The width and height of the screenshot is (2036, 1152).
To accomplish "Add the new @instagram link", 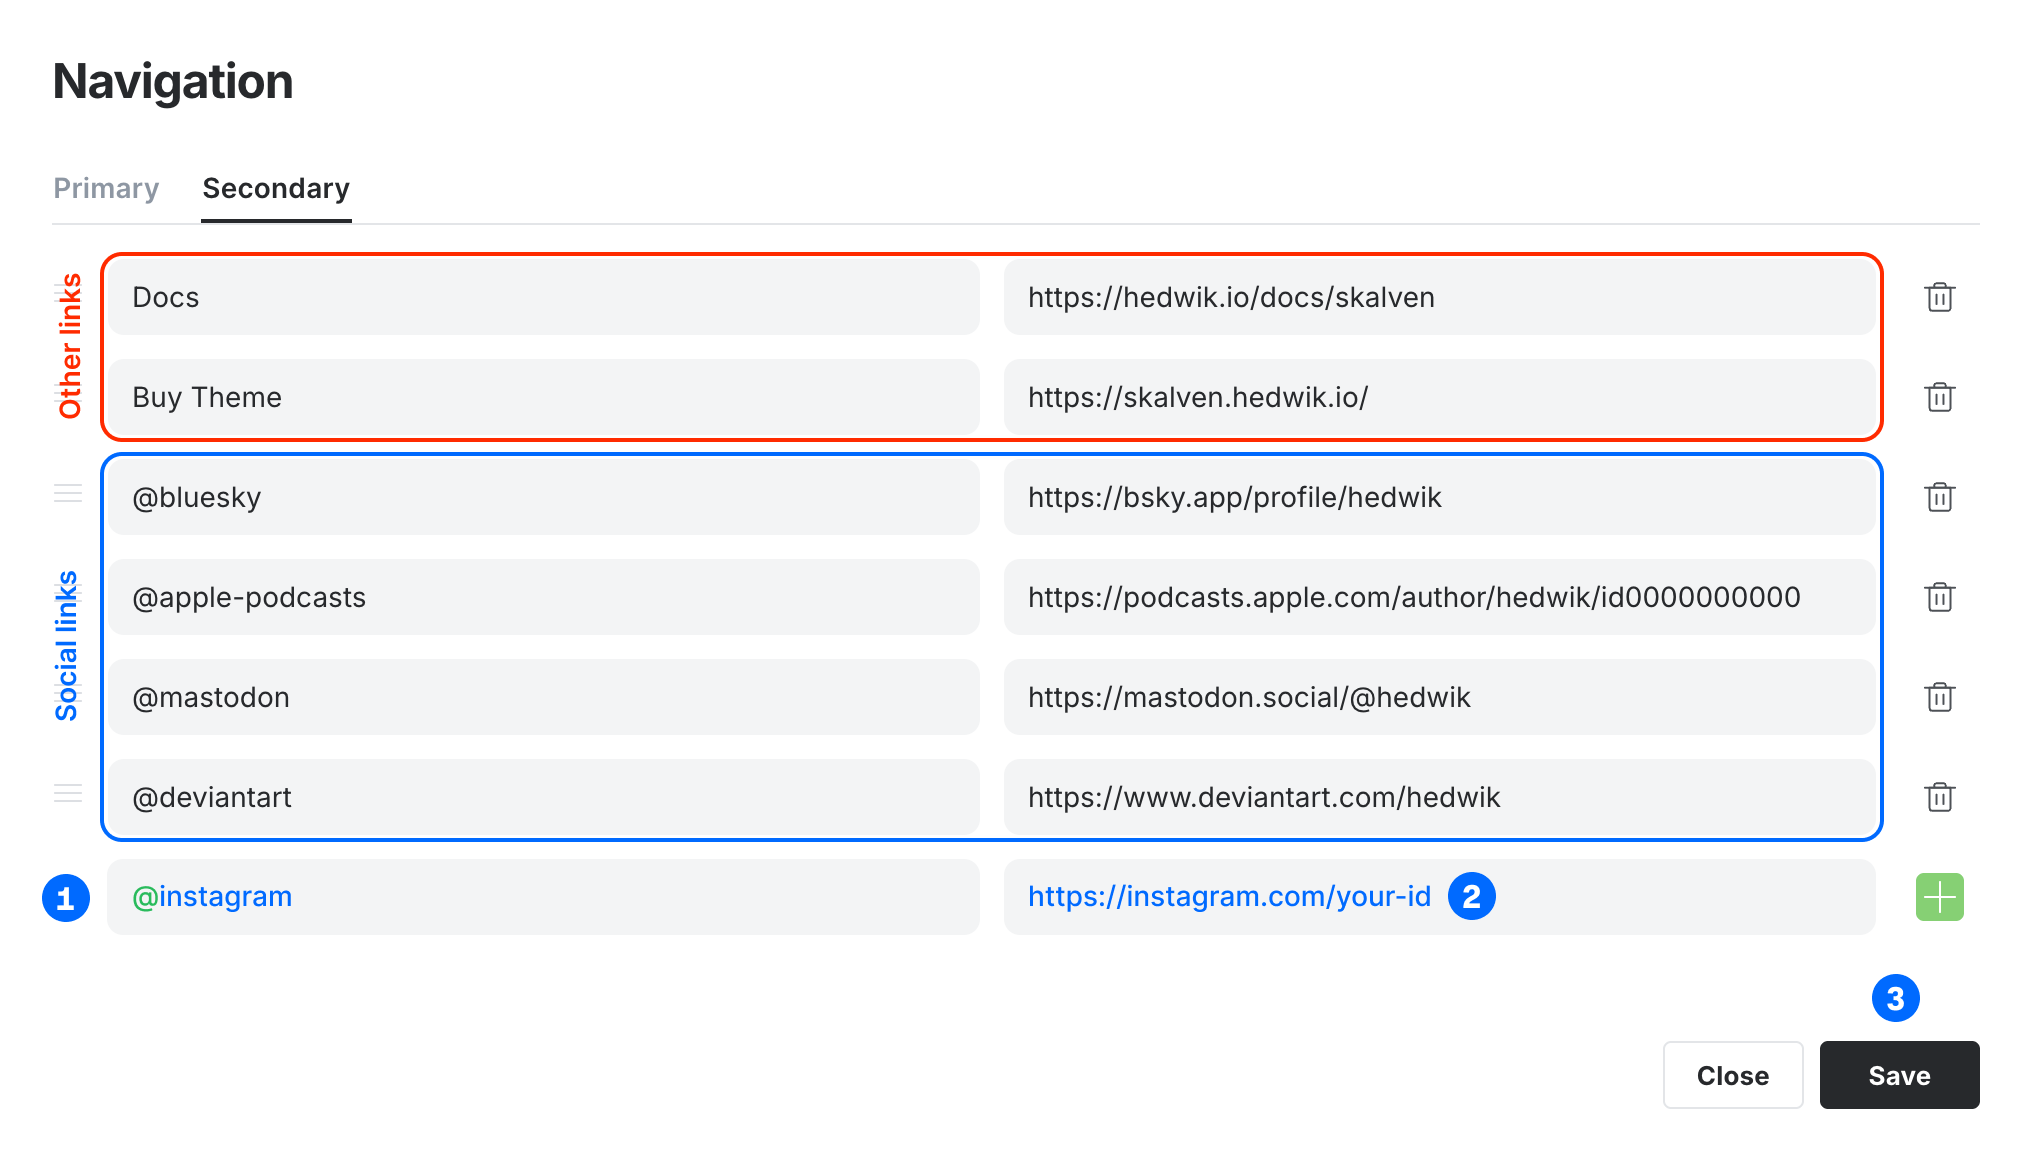I will [x=1938, y=896].
